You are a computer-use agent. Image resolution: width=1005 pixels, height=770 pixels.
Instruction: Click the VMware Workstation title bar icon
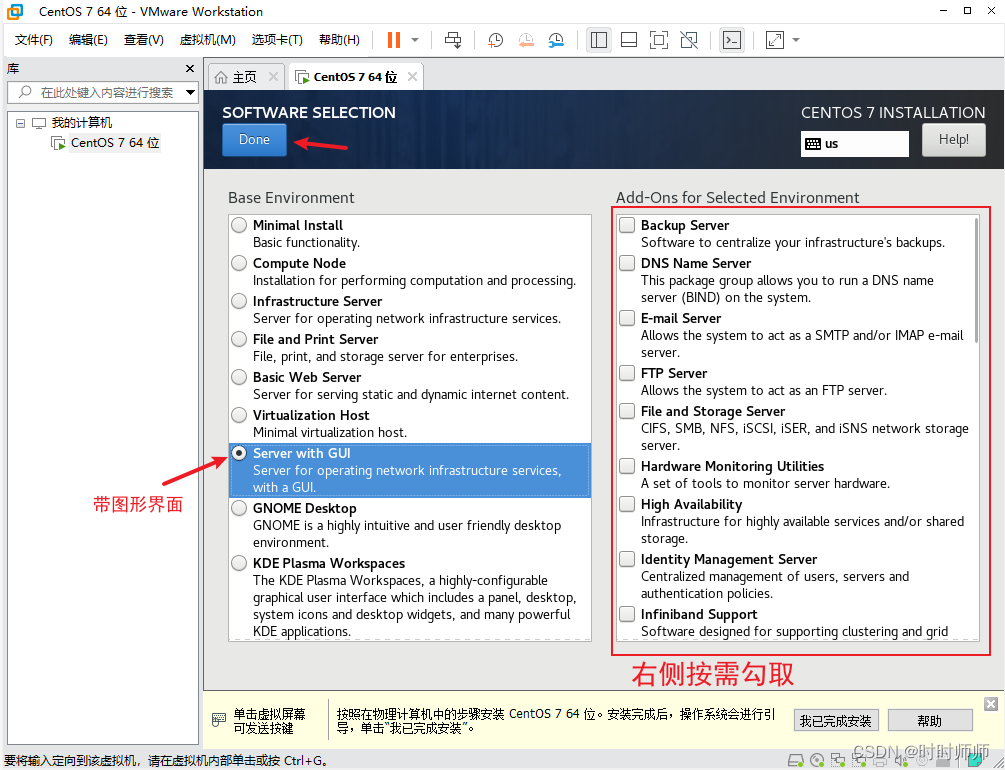click(x=15, y=11)
